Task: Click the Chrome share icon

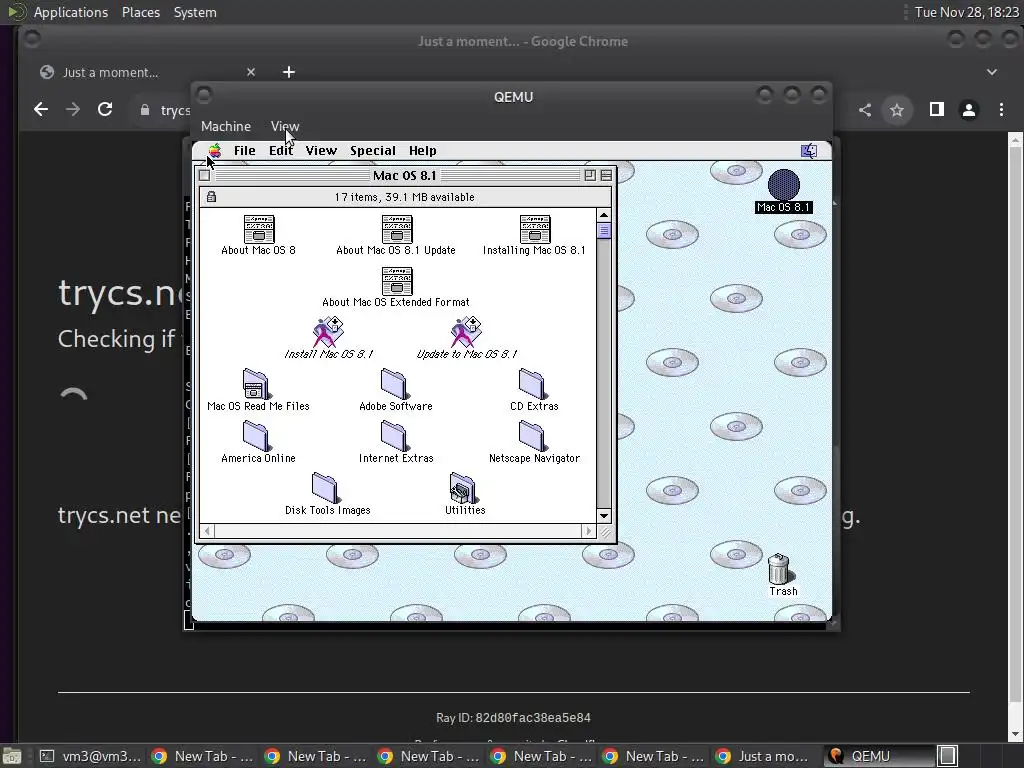Action: [x=865, y=110]
